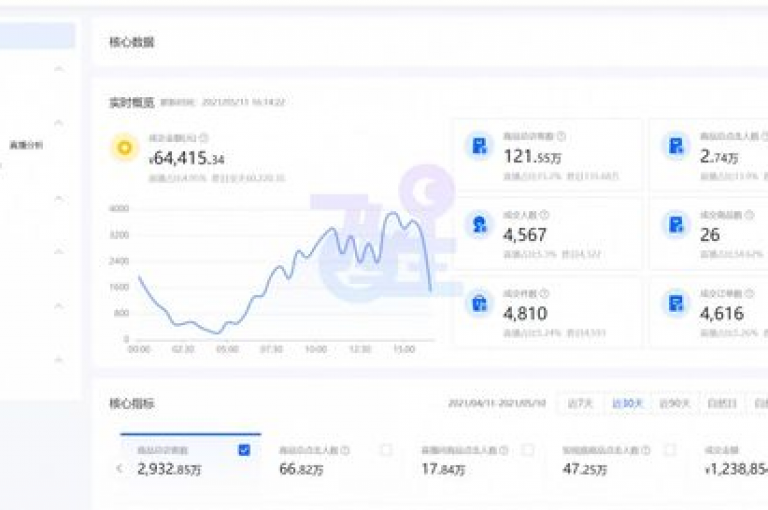Click the blue icon beside the 26 value
Viewport: 768px width, 510px height.
pos(676,224)
